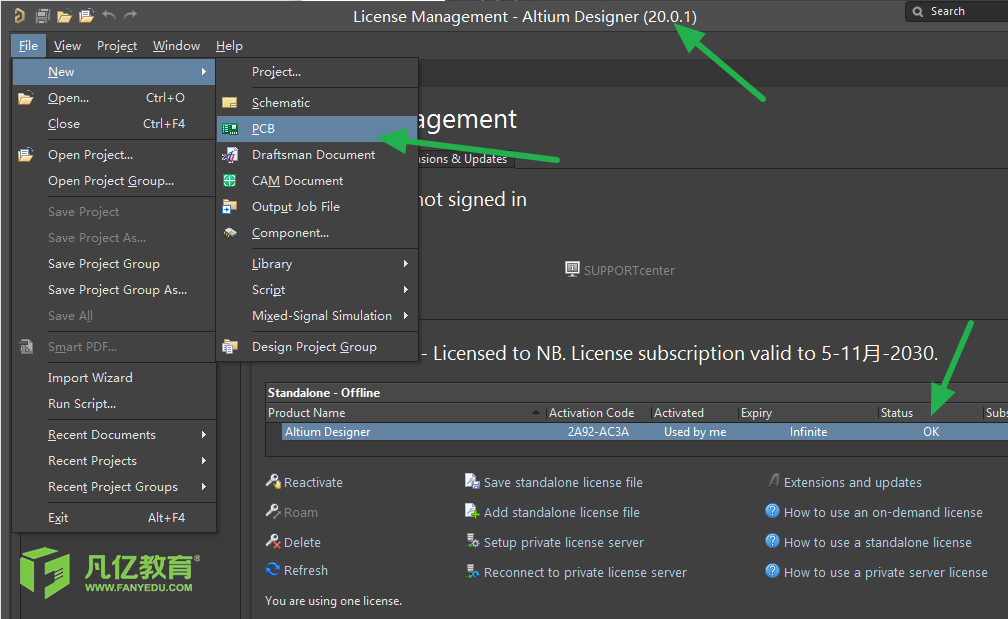Choose Import Wizard from File menu

click(x=90, y=378)
